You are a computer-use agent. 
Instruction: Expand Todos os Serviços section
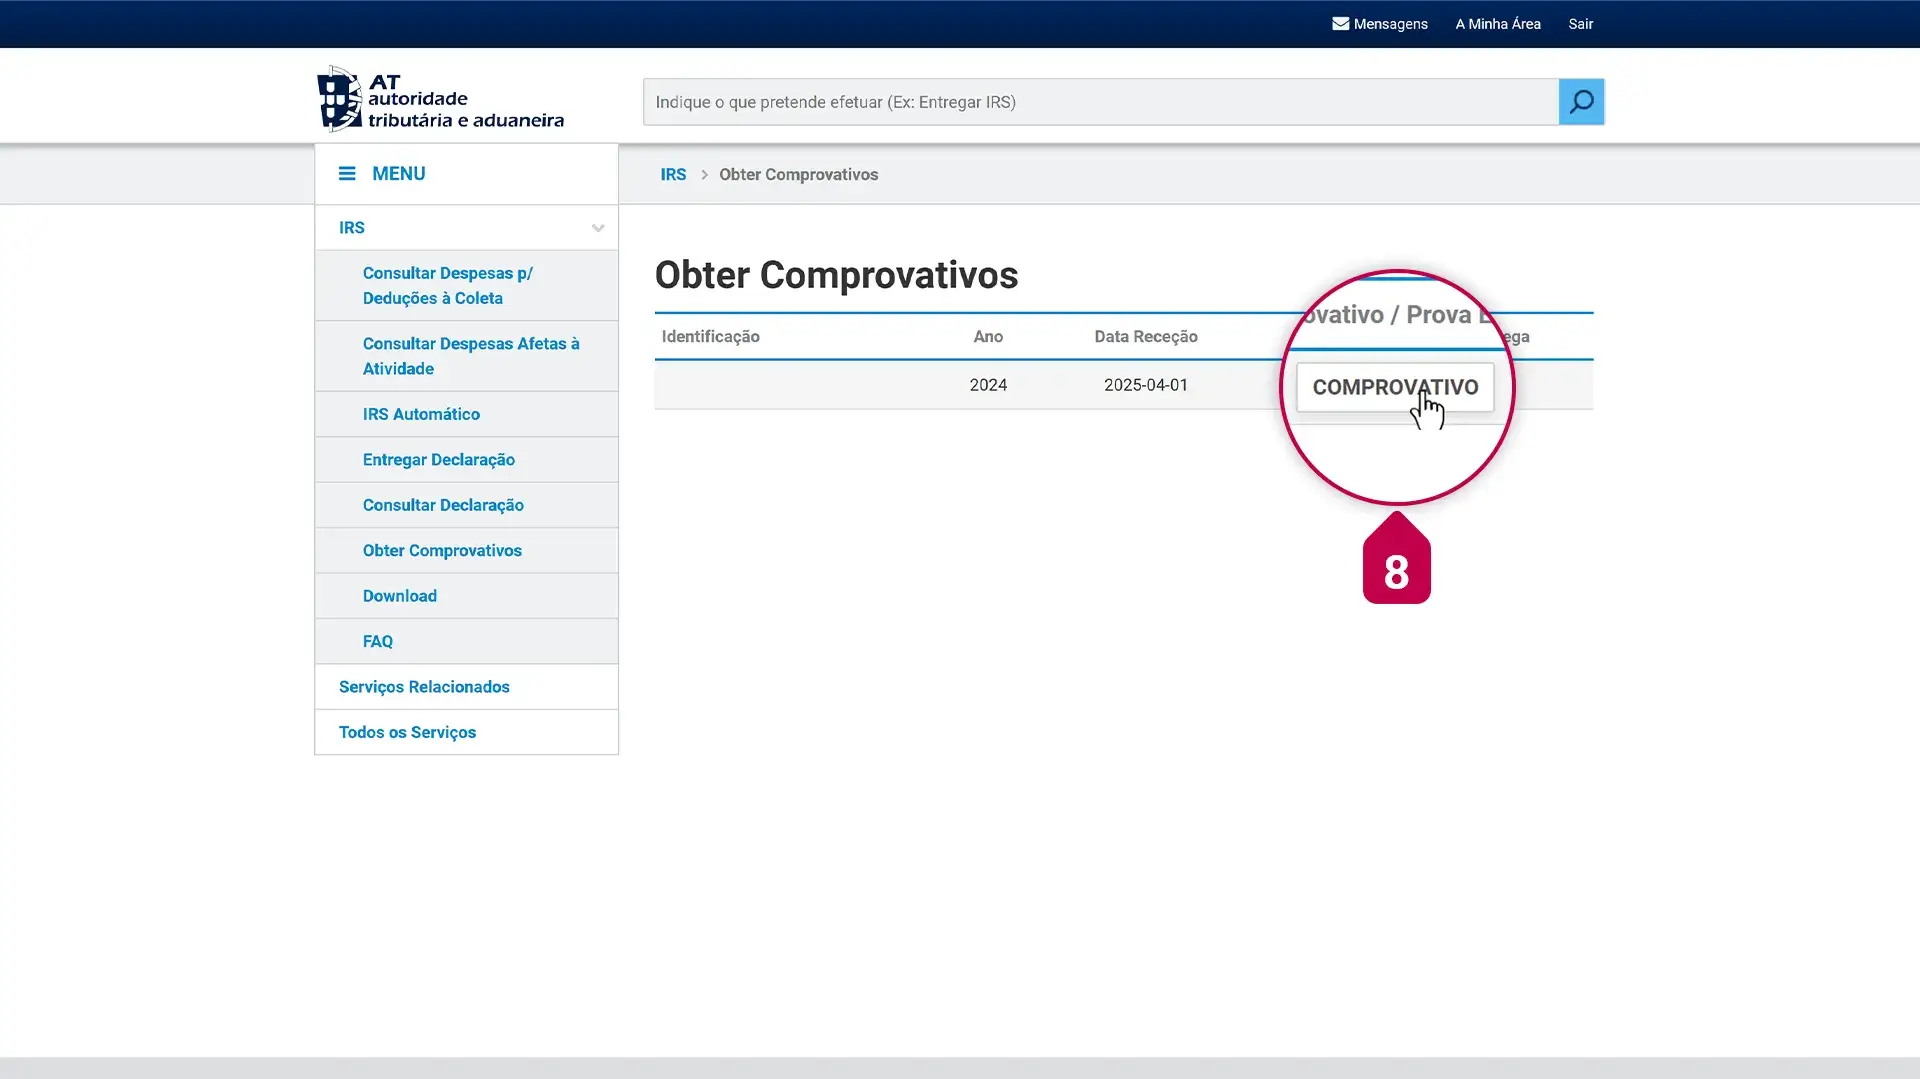coord(407,733)
